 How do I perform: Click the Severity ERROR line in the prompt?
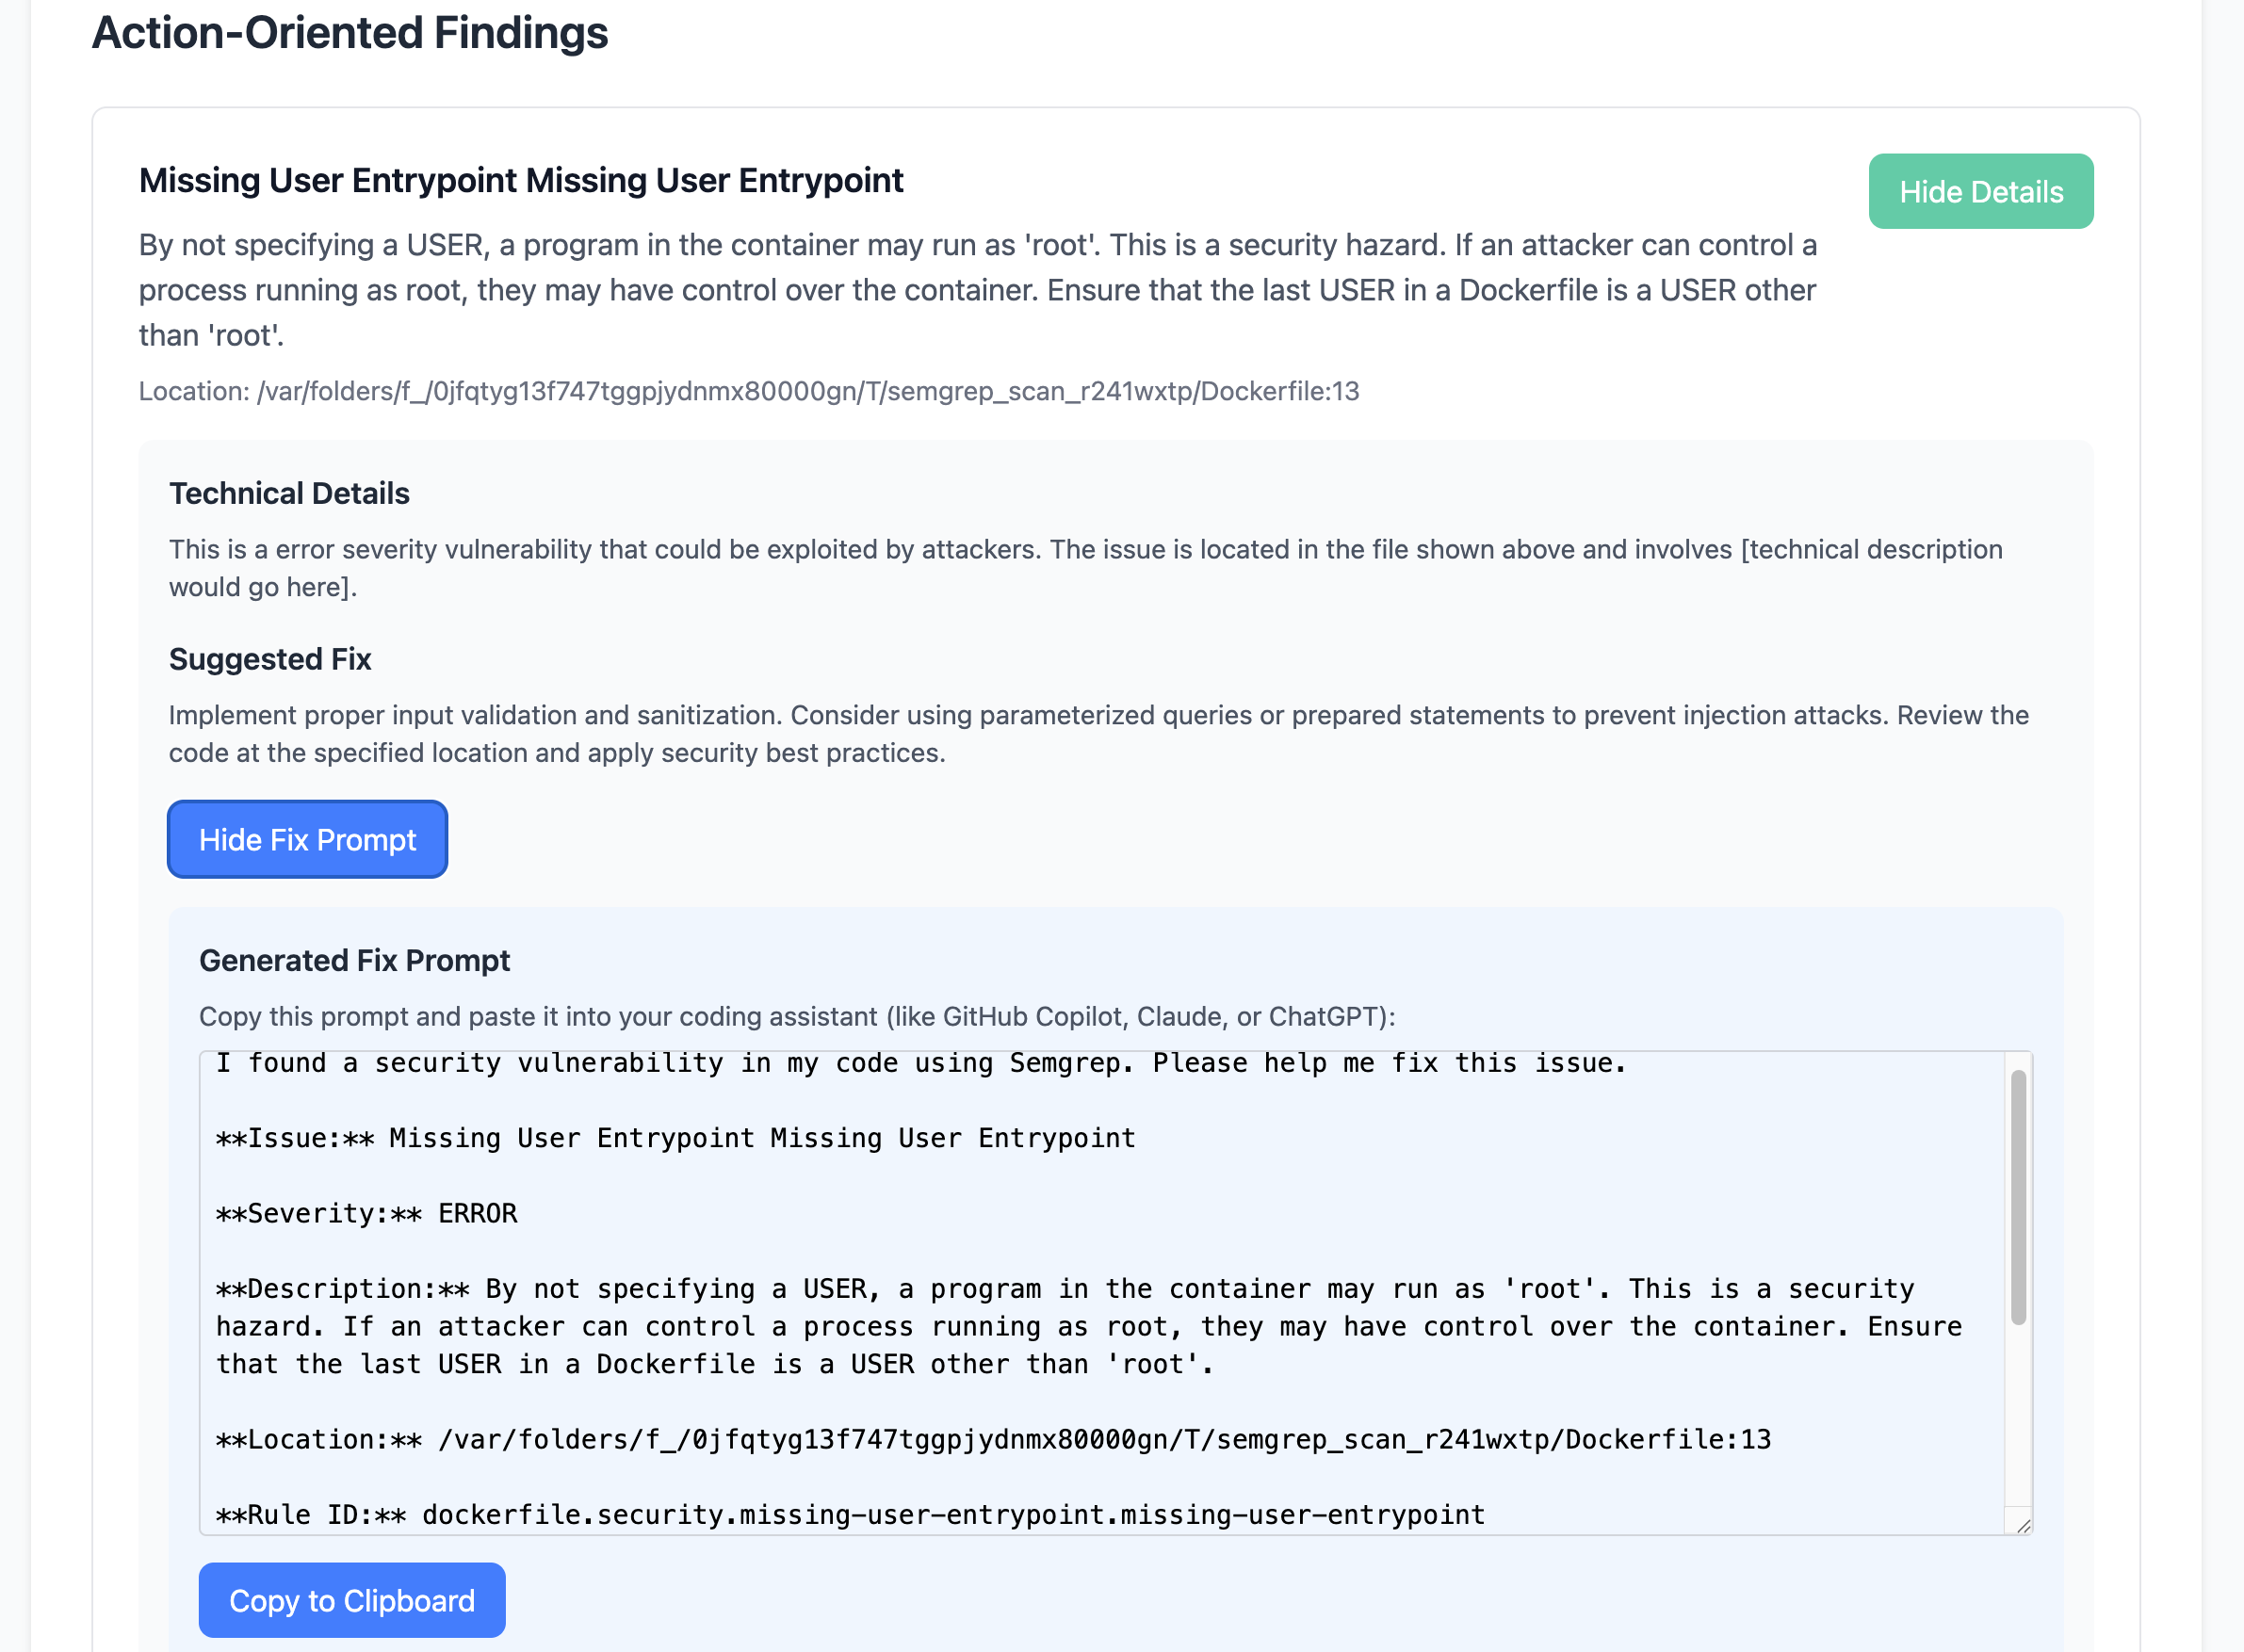[367, 1214]
